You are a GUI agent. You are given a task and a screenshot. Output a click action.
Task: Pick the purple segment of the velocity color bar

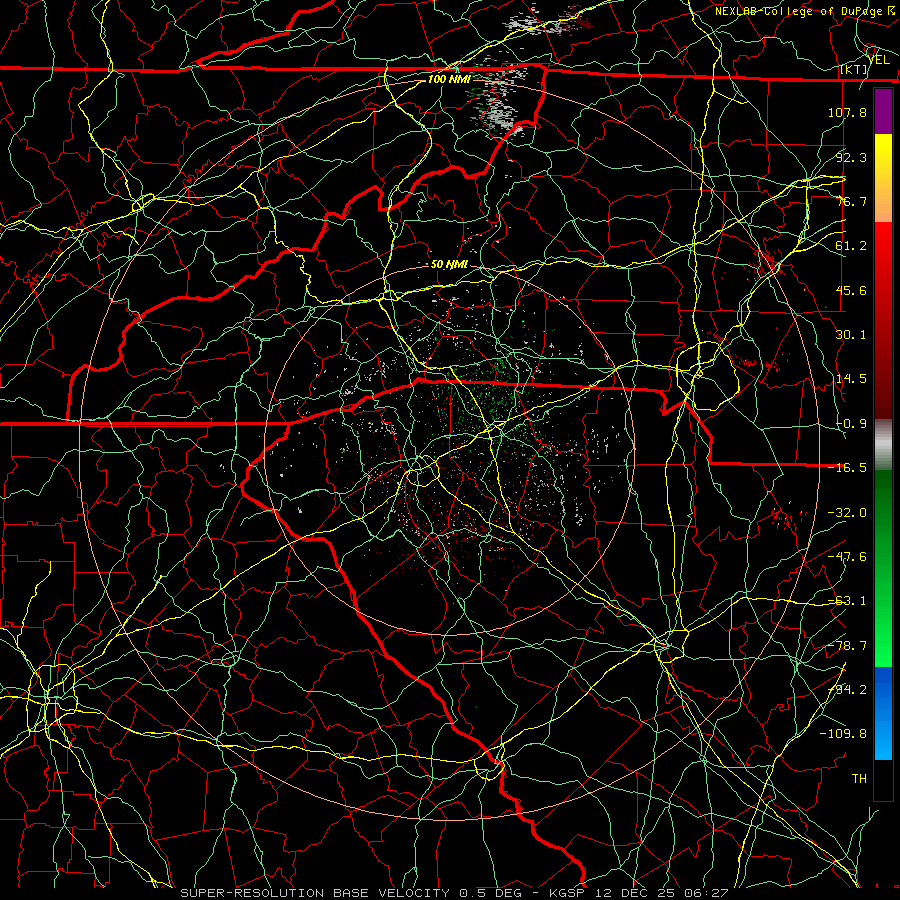point(883,111)
